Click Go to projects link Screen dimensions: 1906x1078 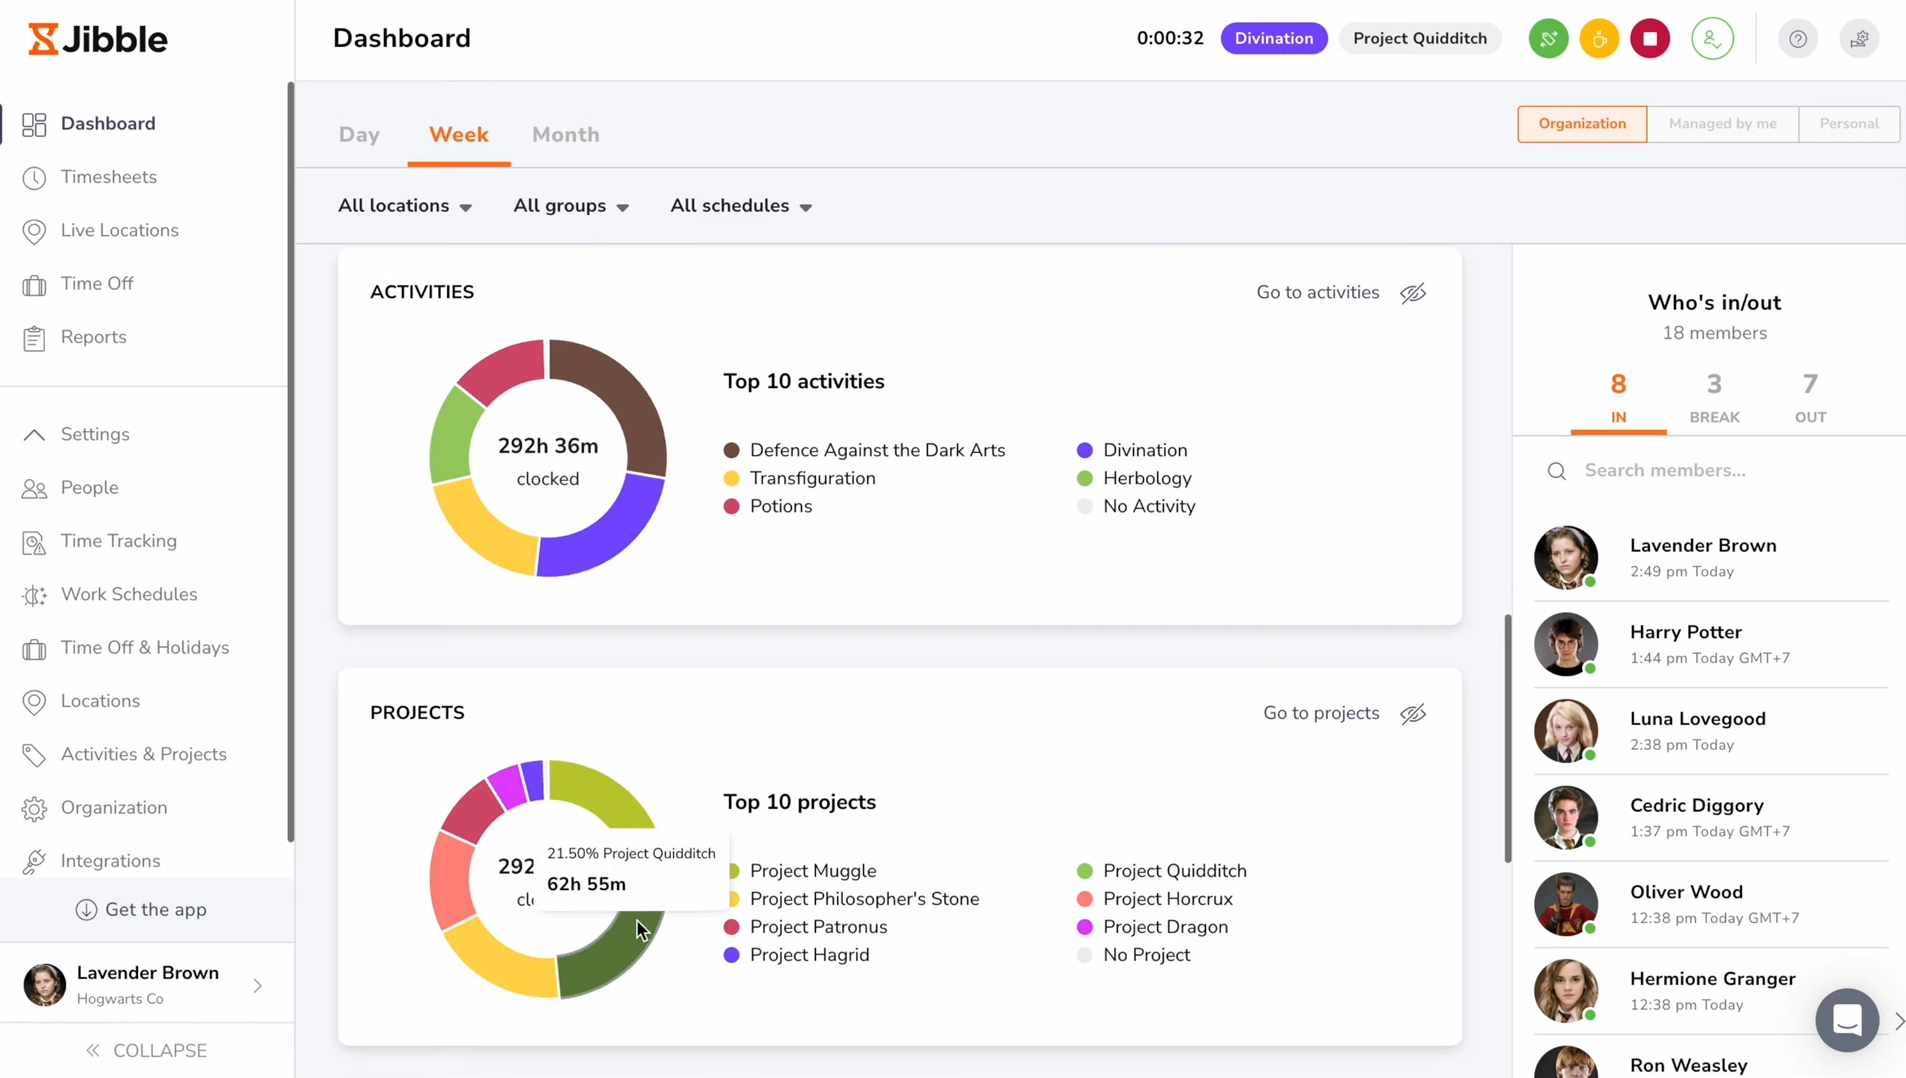tap(1320, 714)
